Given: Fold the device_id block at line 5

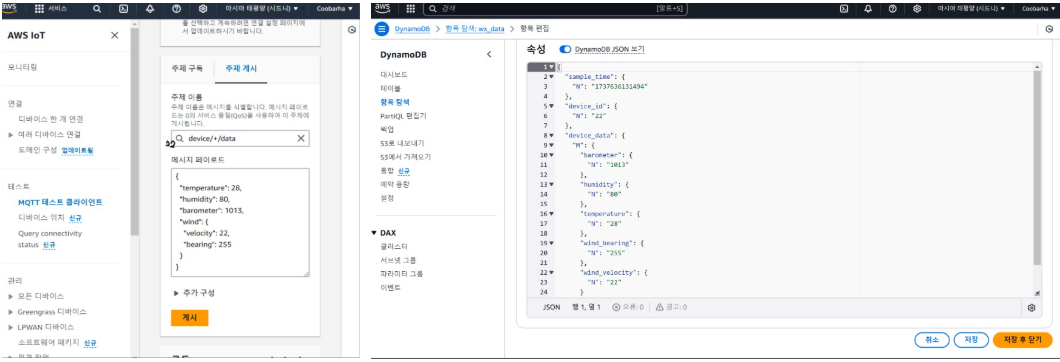Looking at the screenshot, I should (552, 106).
